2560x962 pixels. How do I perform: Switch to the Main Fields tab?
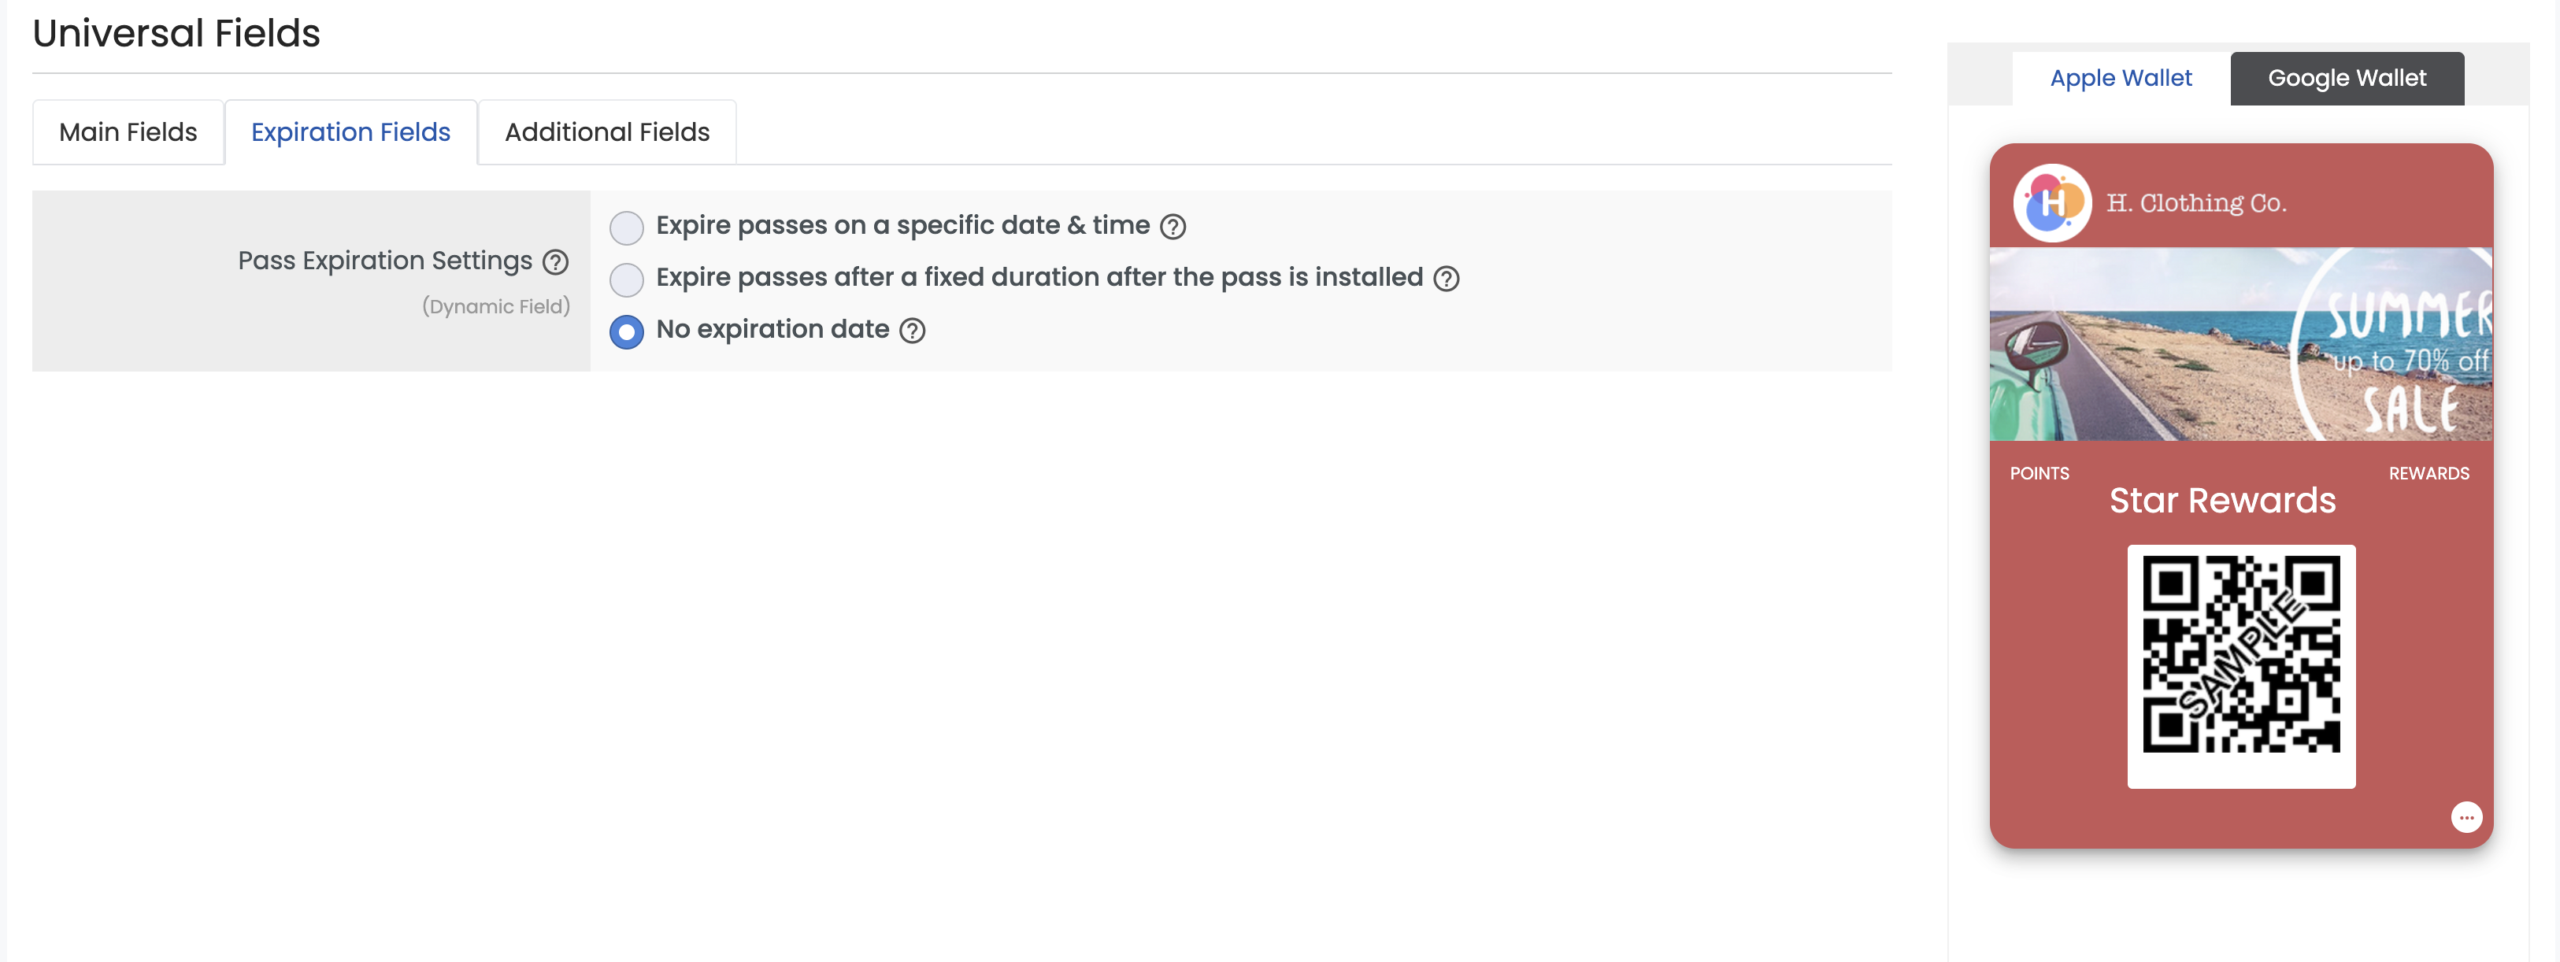(x=128, y=131)
